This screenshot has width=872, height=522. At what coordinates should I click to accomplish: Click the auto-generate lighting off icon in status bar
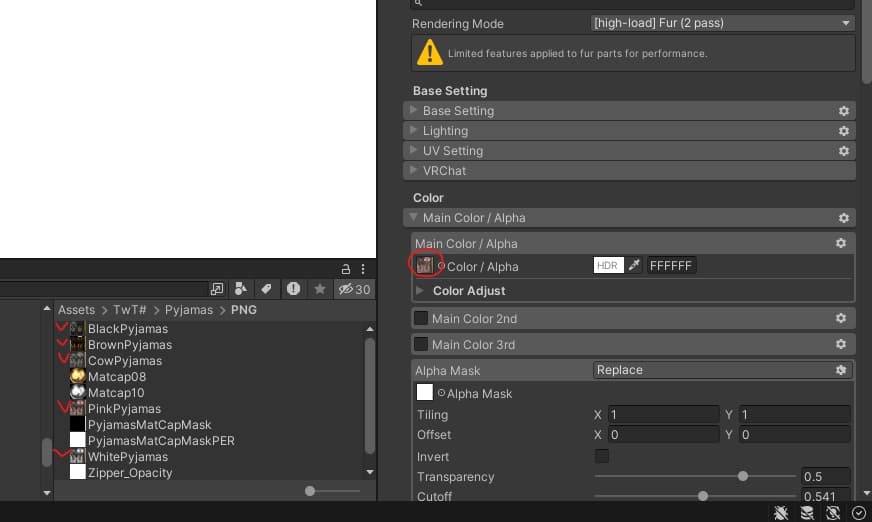pos(833,513)
